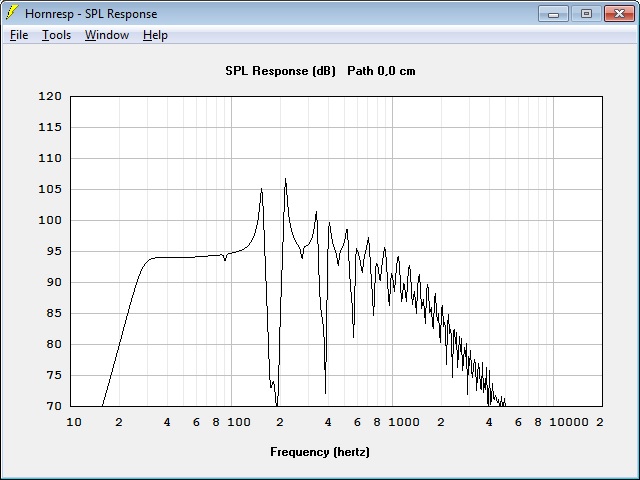Open the Tools menu

tap(56, 35)
